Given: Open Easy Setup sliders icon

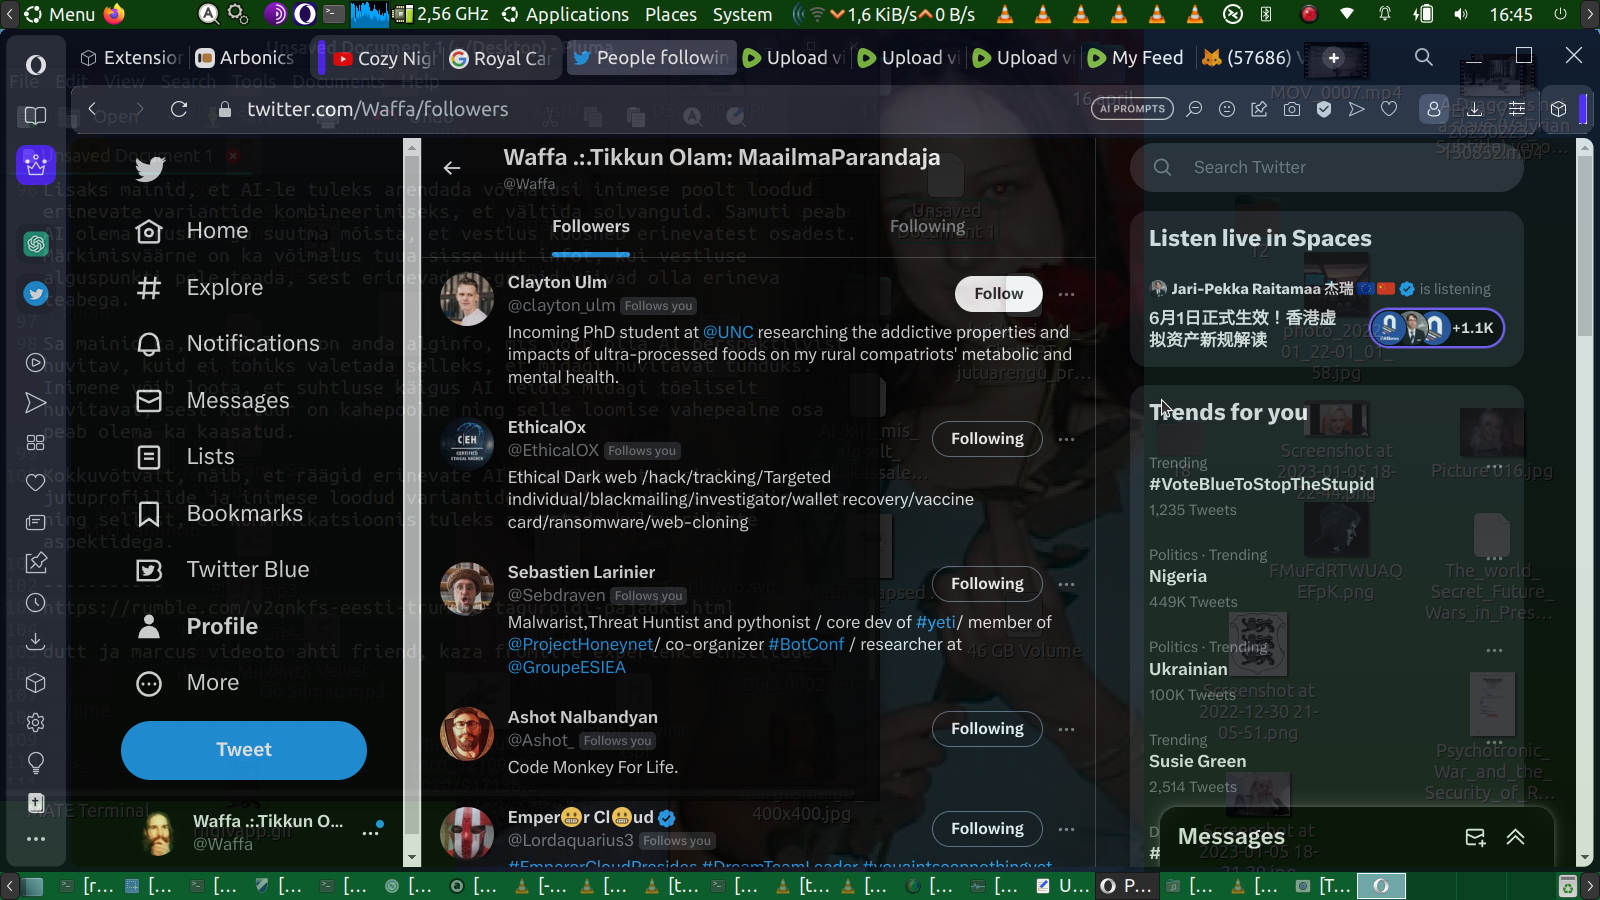Looking at the screenshot, I should pyautogui.click(x=1516, y=109).
